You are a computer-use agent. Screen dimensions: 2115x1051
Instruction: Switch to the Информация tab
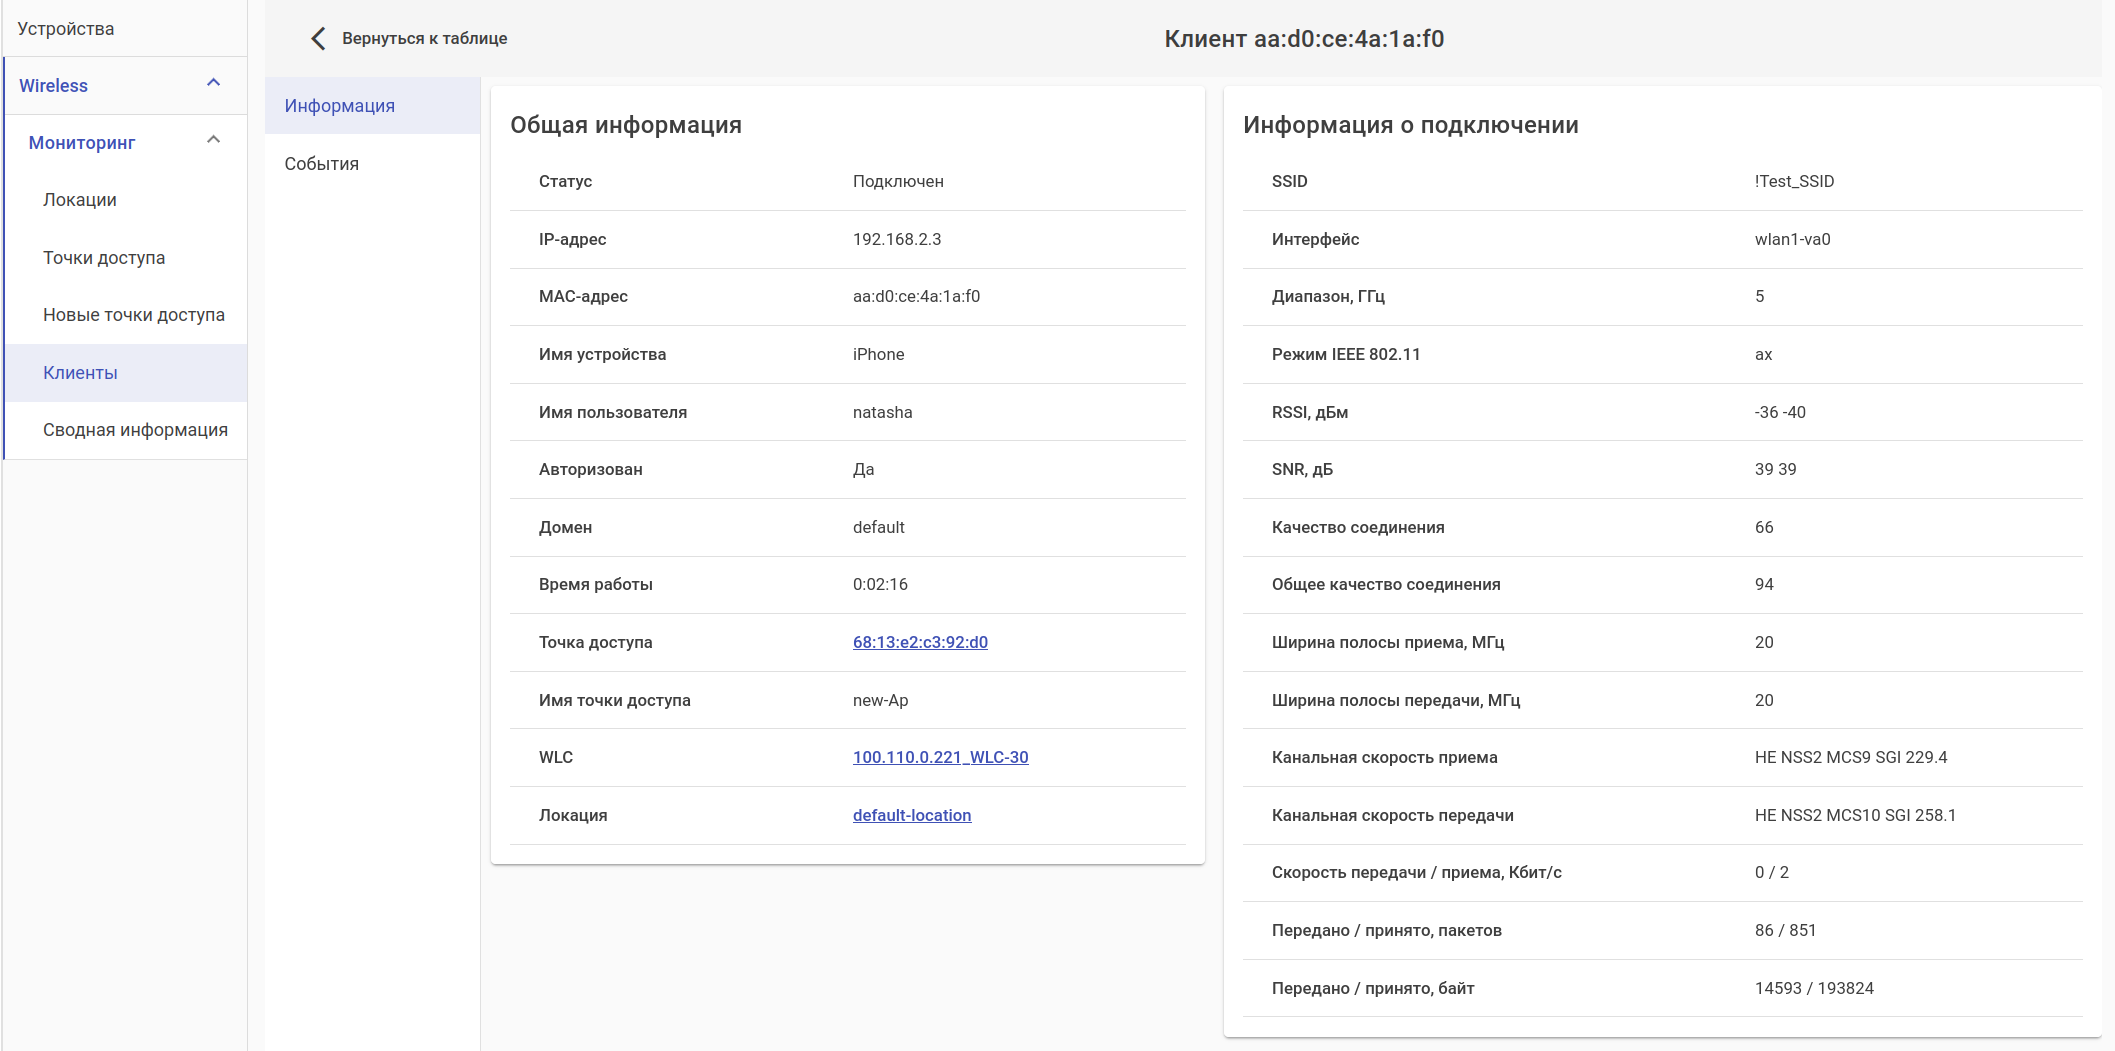pyautogui.click(x=340, y=106)
